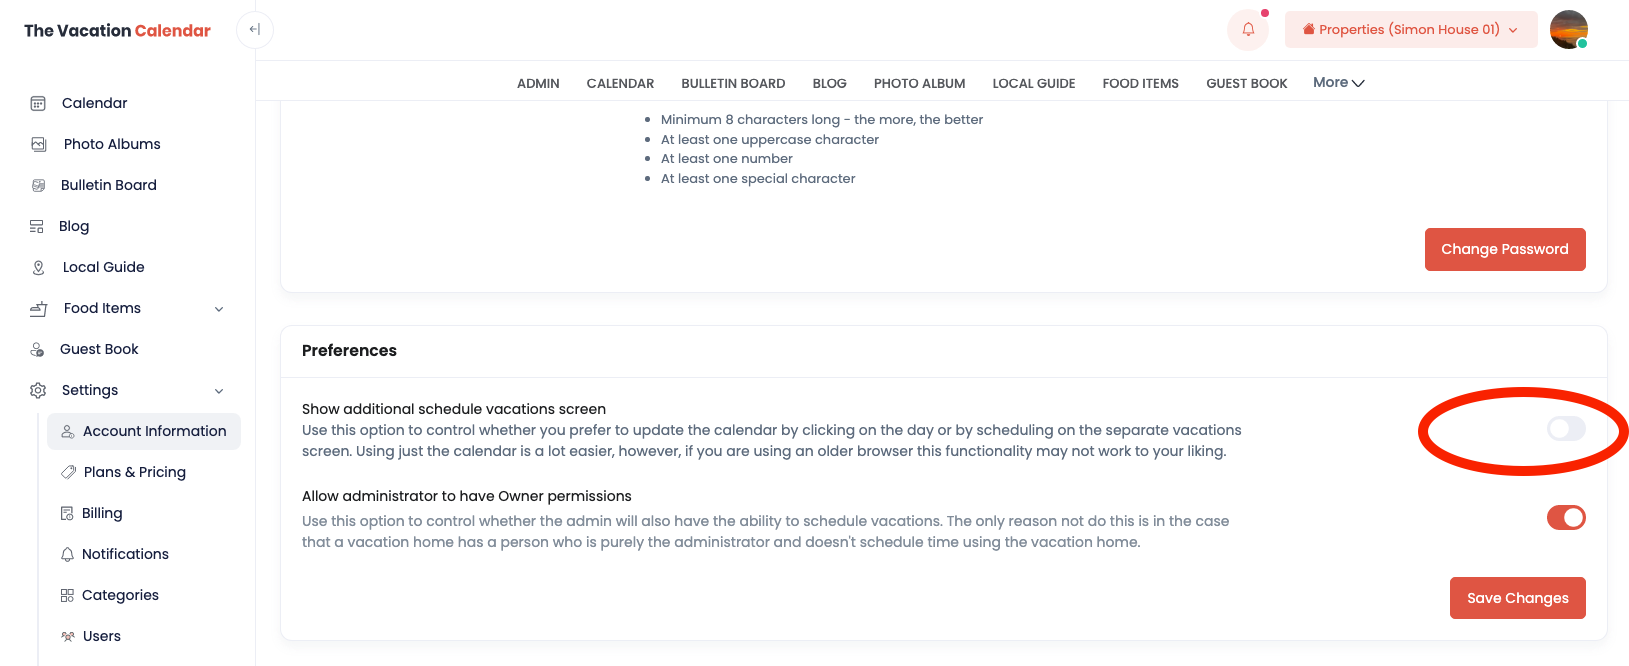Viewport: 1629px width, 666px height.
Task: Click the Billing icon in Settings submenu
Action: coord(67,513)
